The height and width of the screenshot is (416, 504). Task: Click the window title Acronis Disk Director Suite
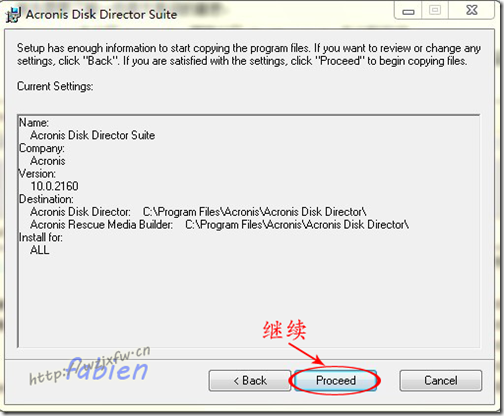click(101, 15)
